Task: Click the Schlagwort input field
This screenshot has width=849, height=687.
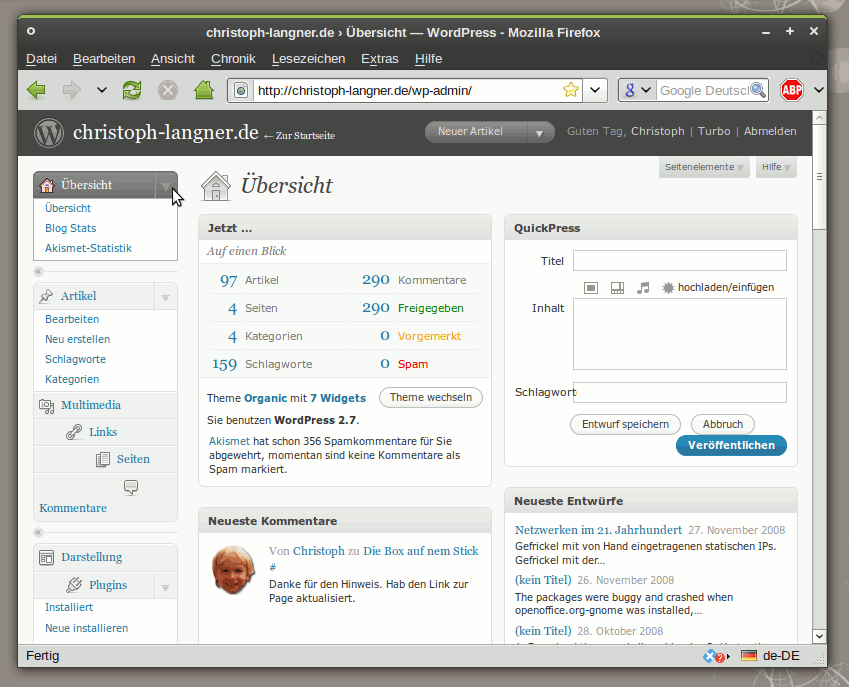Action: [680, 392]
